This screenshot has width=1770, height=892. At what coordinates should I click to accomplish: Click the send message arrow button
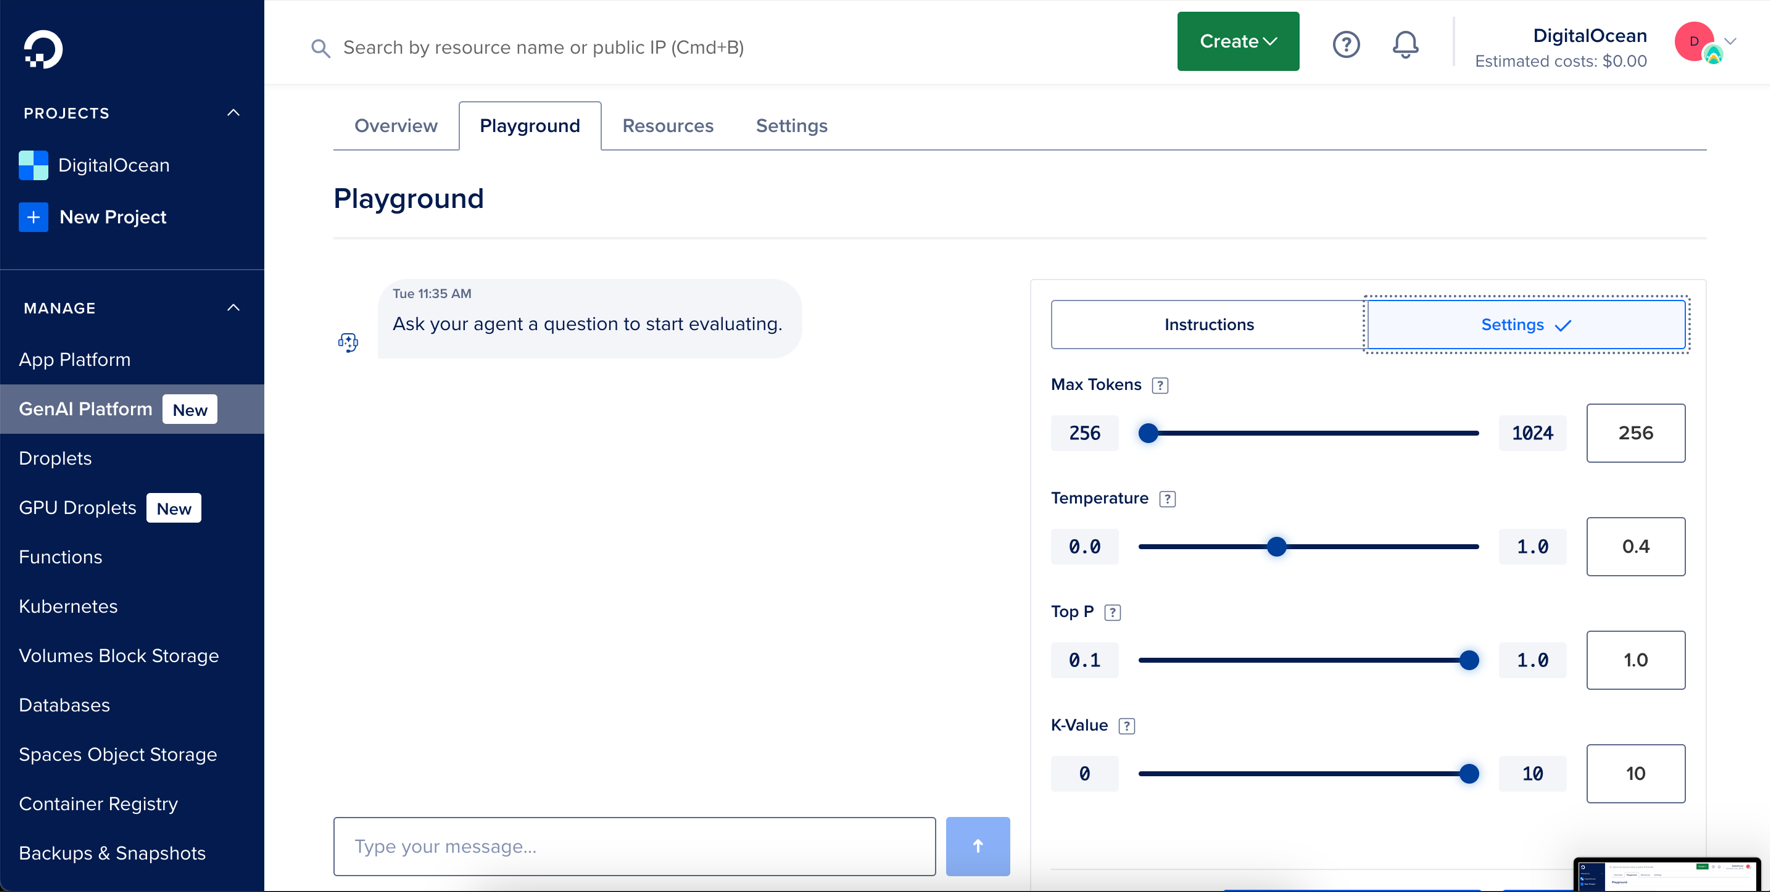pyautogui.click(x=977, y=846)
